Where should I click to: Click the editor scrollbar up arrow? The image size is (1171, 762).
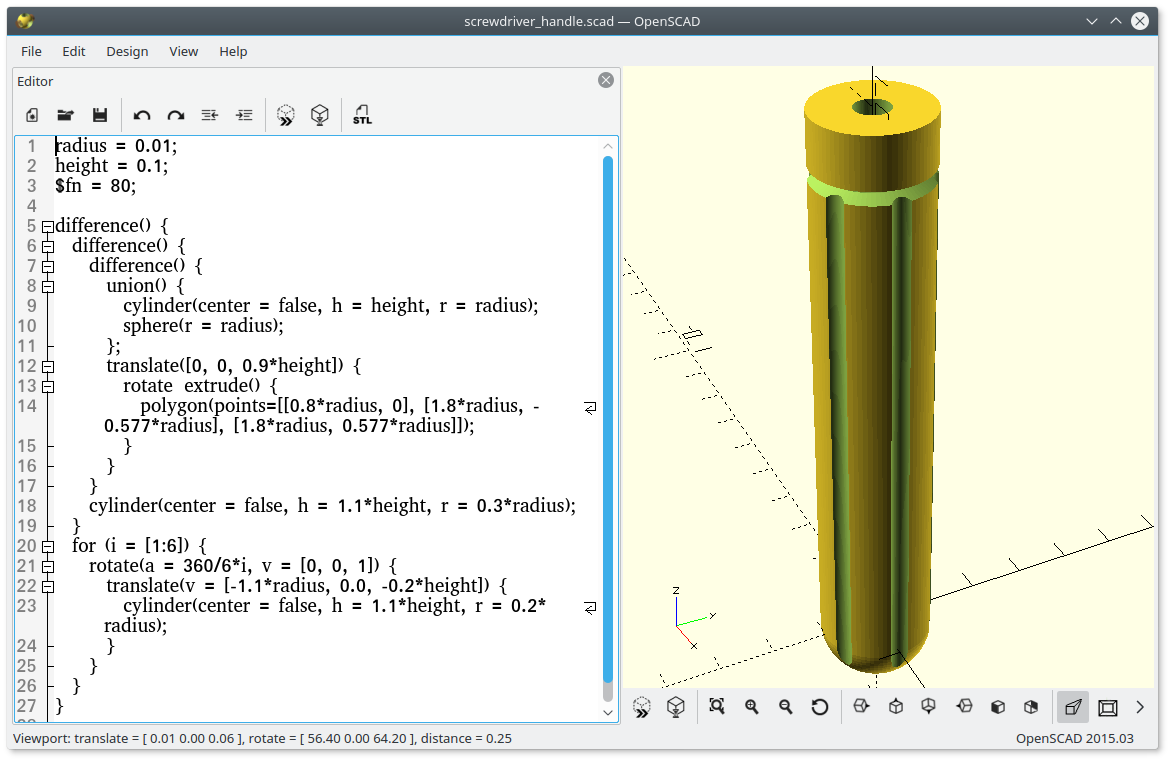coord(608,146)
